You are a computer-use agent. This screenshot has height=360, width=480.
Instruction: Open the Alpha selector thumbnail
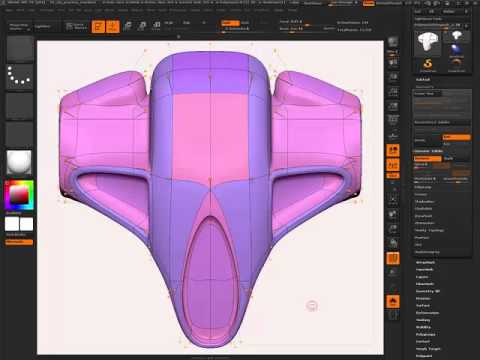click(20, 106)
